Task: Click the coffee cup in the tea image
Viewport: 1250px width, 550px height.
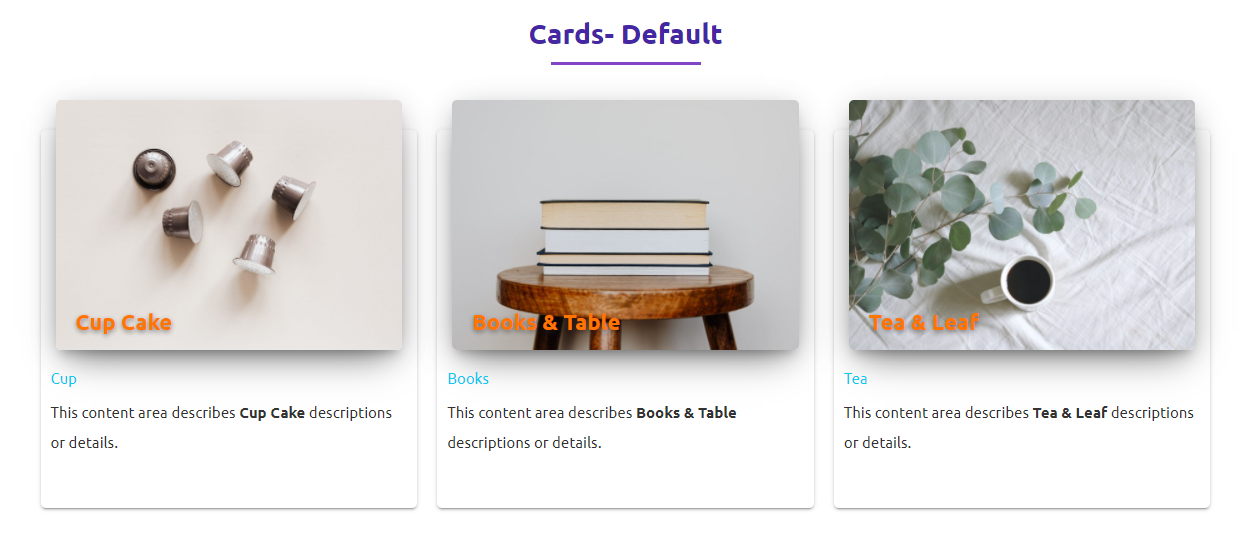Action: (x=1020, y=281)
